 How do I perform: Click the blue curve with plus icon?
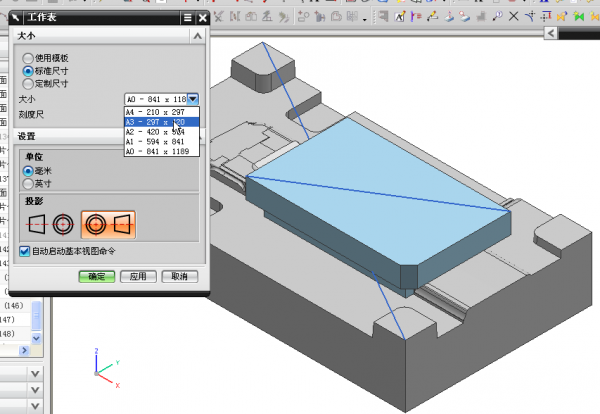pyautogui.click(x=530, y=16)
